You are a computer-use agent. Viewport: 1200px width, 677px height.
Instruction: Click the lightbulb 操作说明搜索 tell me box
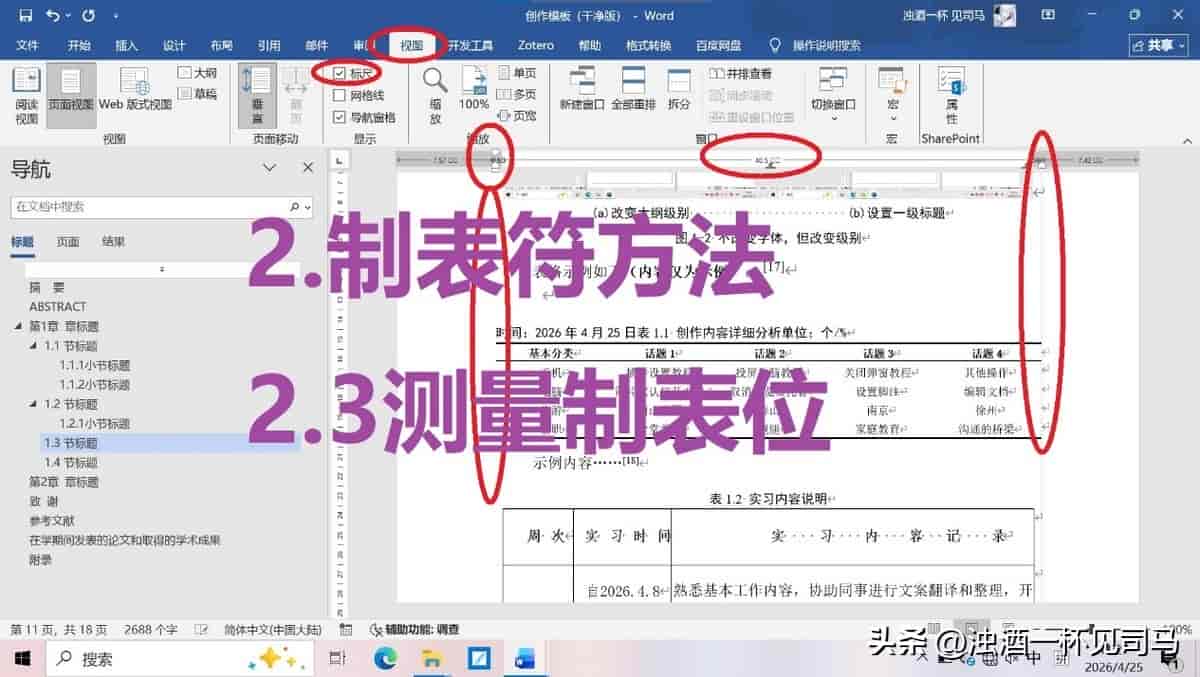814,46
